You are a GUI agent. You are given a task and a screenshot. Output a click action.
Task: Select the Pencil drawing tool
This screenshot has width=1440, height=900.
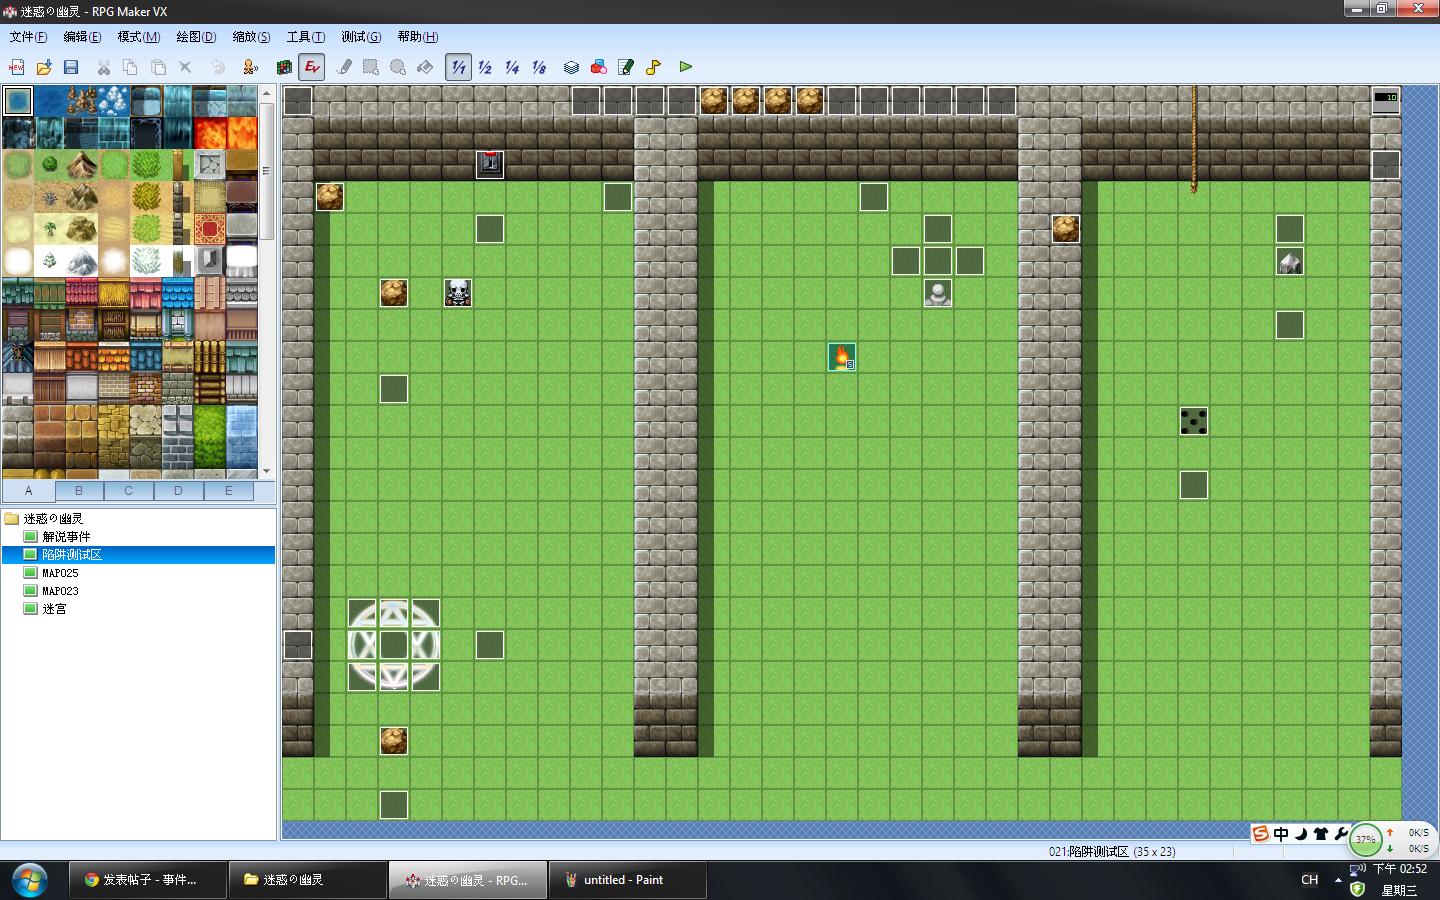pos(344,67)
